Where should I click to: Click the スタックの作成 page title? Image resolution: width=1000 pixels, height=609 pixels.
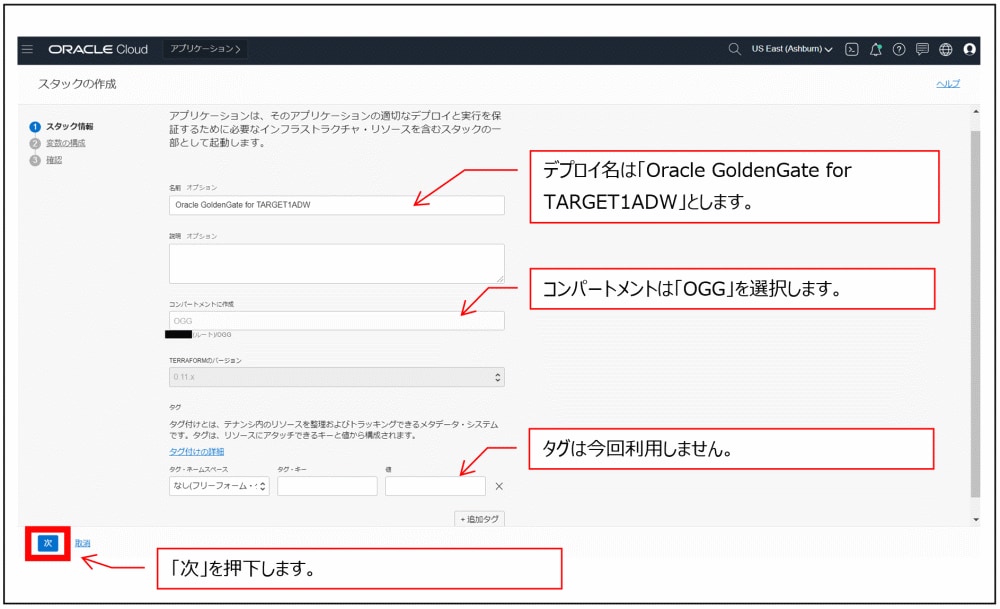coord(77,84)
